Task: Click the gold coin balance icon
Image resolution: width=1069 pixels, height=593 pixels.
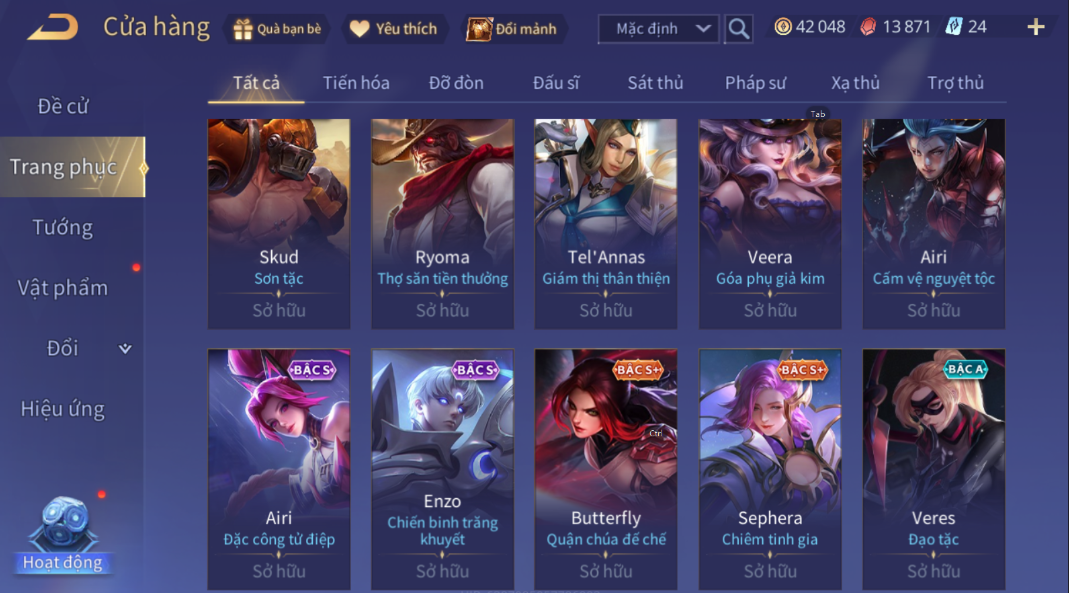Action: pos(783,27)
